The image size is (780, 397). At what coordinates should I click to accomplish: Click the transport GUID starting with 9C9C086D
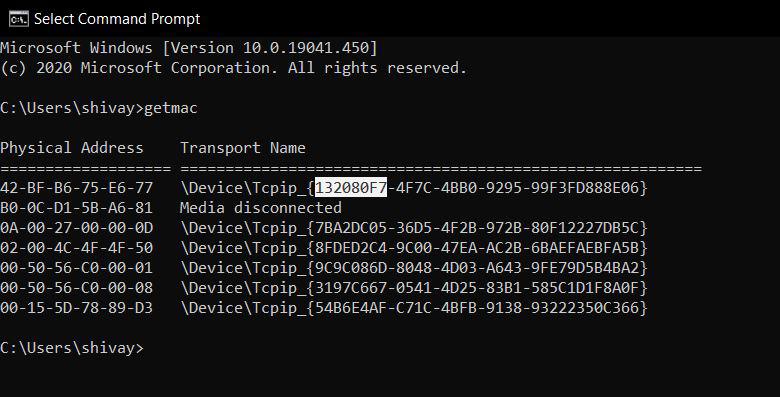(477, 268)
